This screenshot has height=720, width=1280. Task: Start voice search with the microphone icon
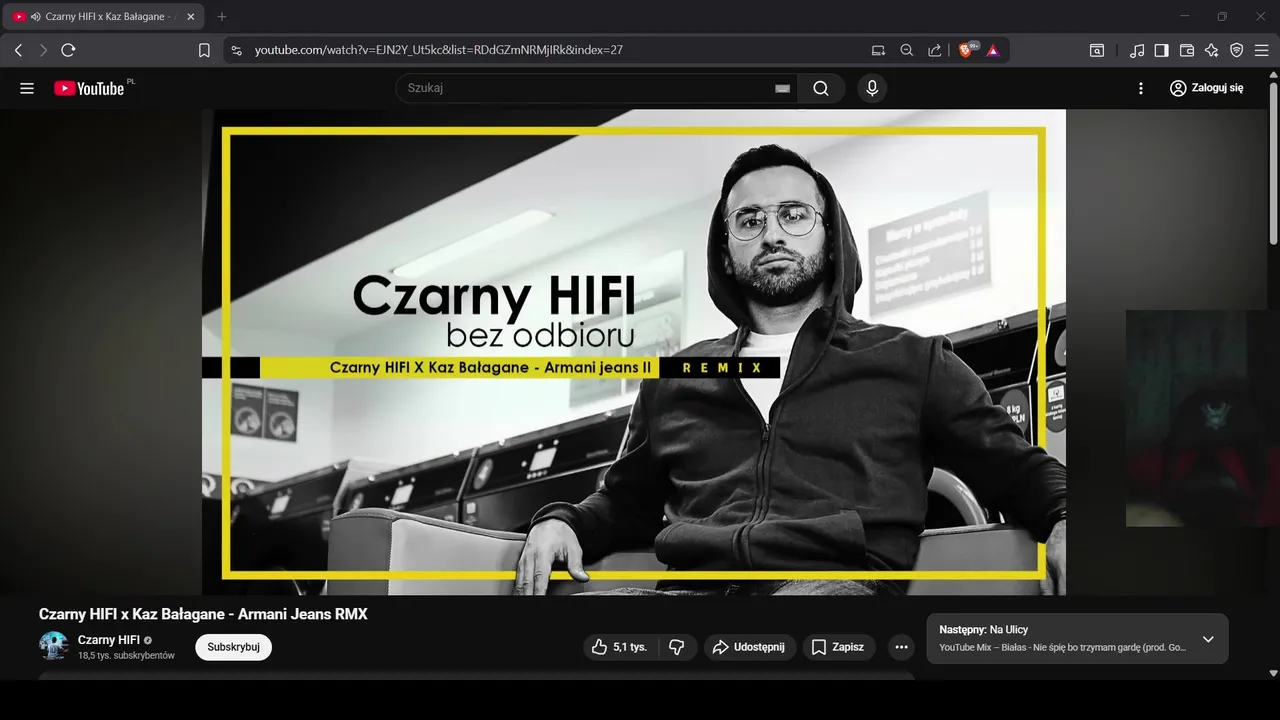point(872,88)
